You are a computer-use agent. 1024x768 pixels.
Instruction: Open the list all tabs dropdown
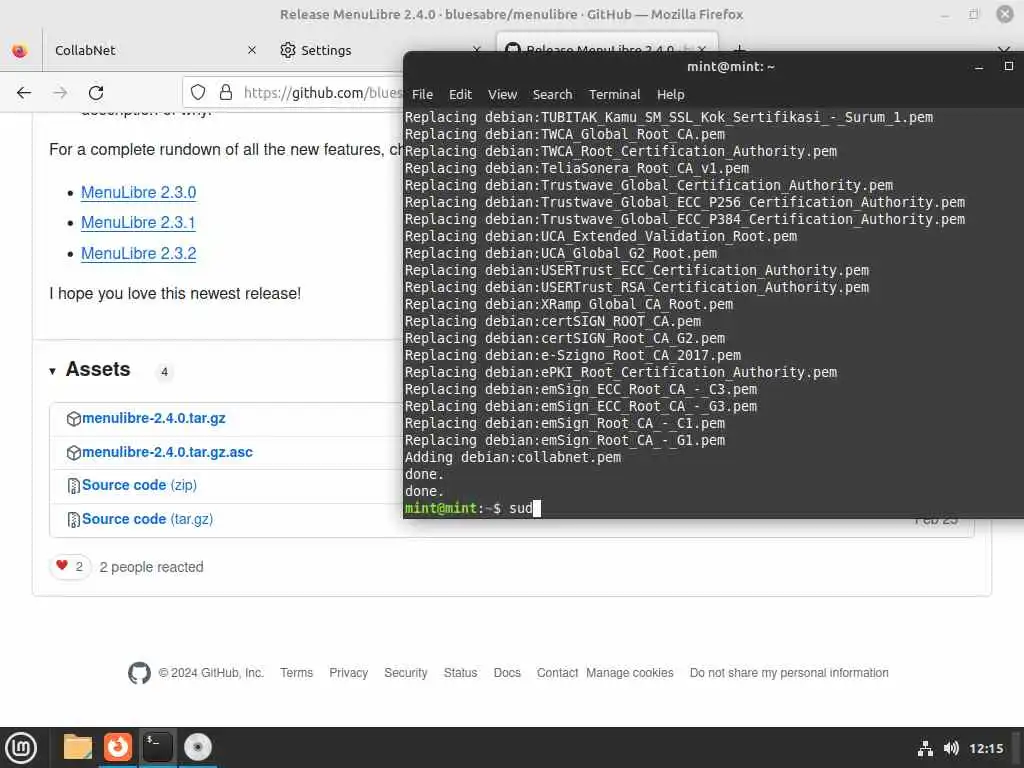tap(1003, 47)
